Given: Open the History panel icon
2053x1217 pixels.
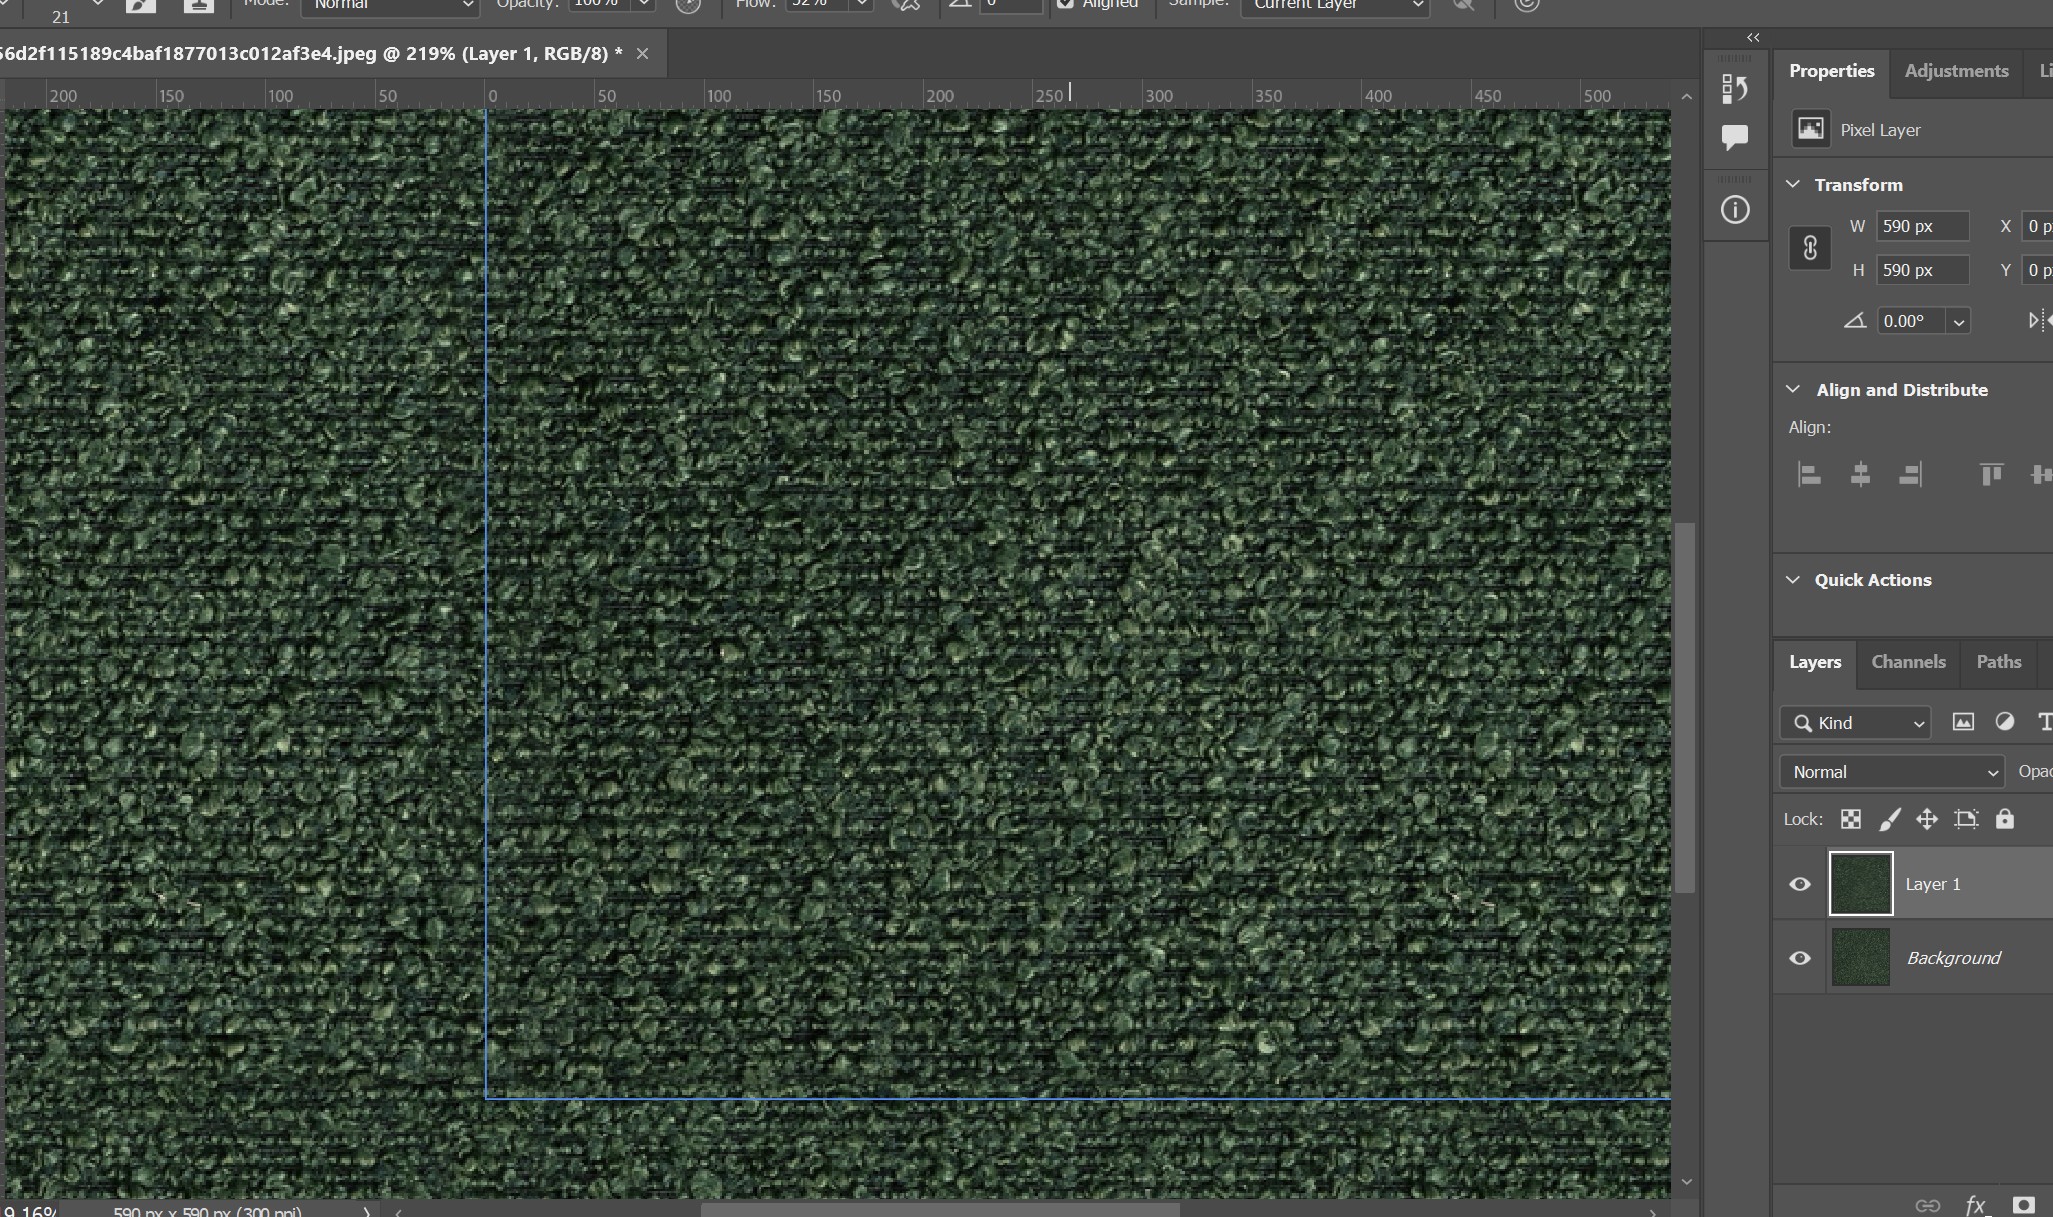Looking at the screenshot, I should 1734,89.
